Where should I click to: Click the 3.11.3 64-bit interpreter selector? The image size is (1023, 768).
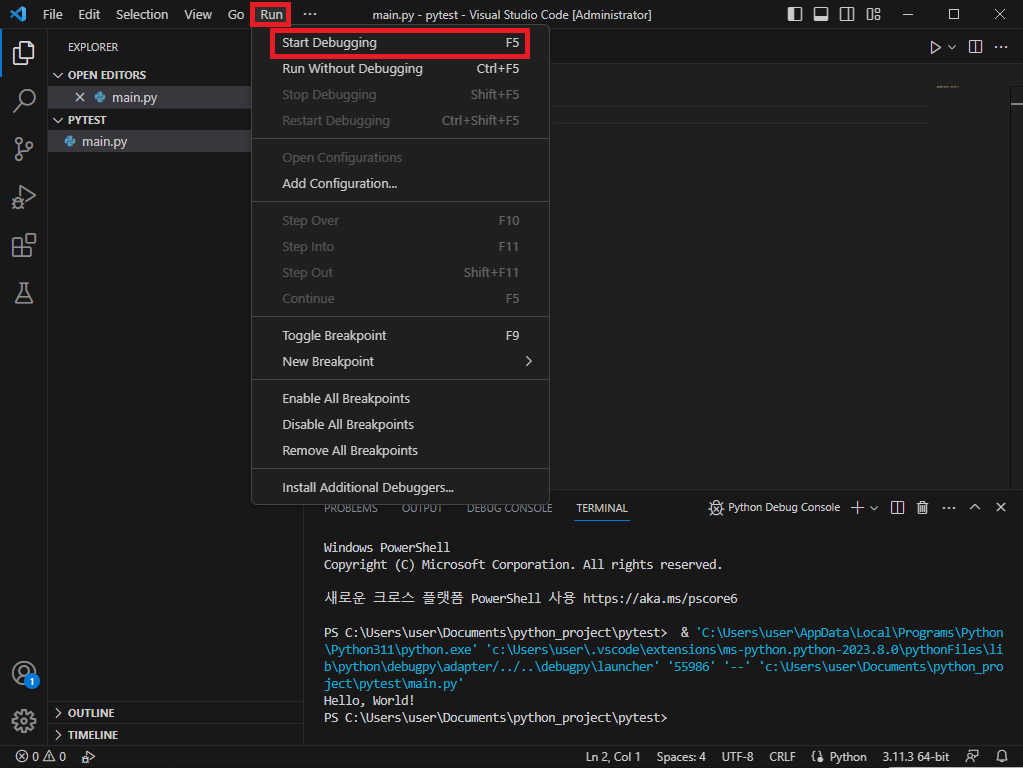[x=915, y=757]
